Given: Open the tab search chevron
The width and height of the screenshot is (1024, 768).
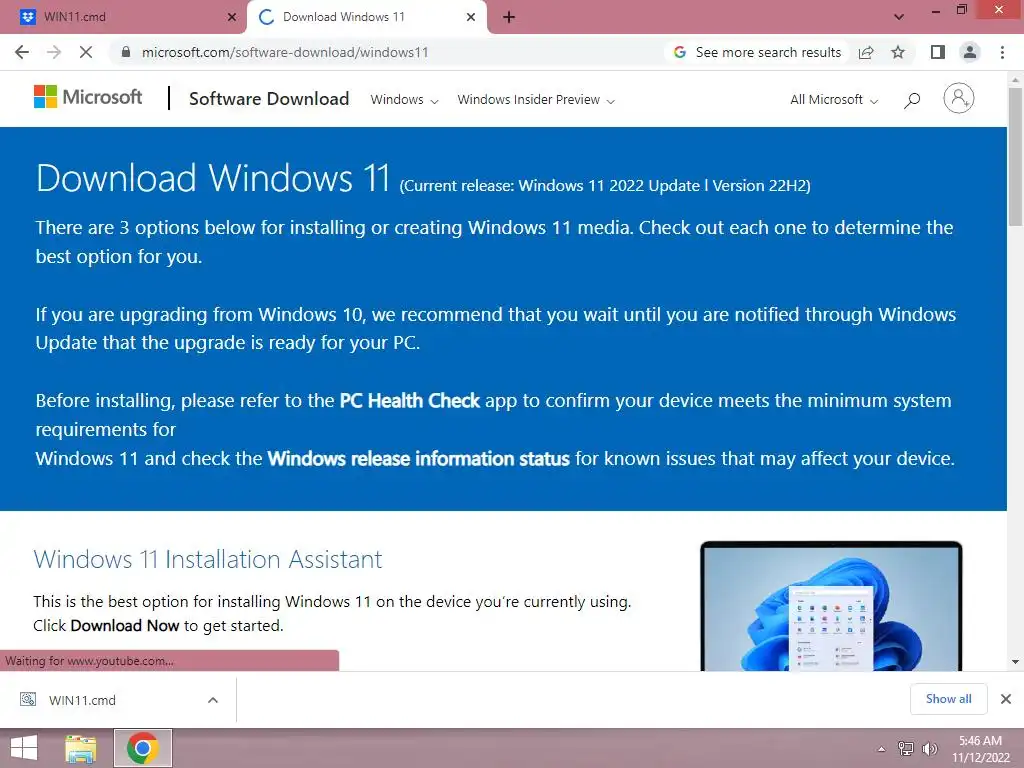Looking at the screenshot, I should [x=899, y=17].
